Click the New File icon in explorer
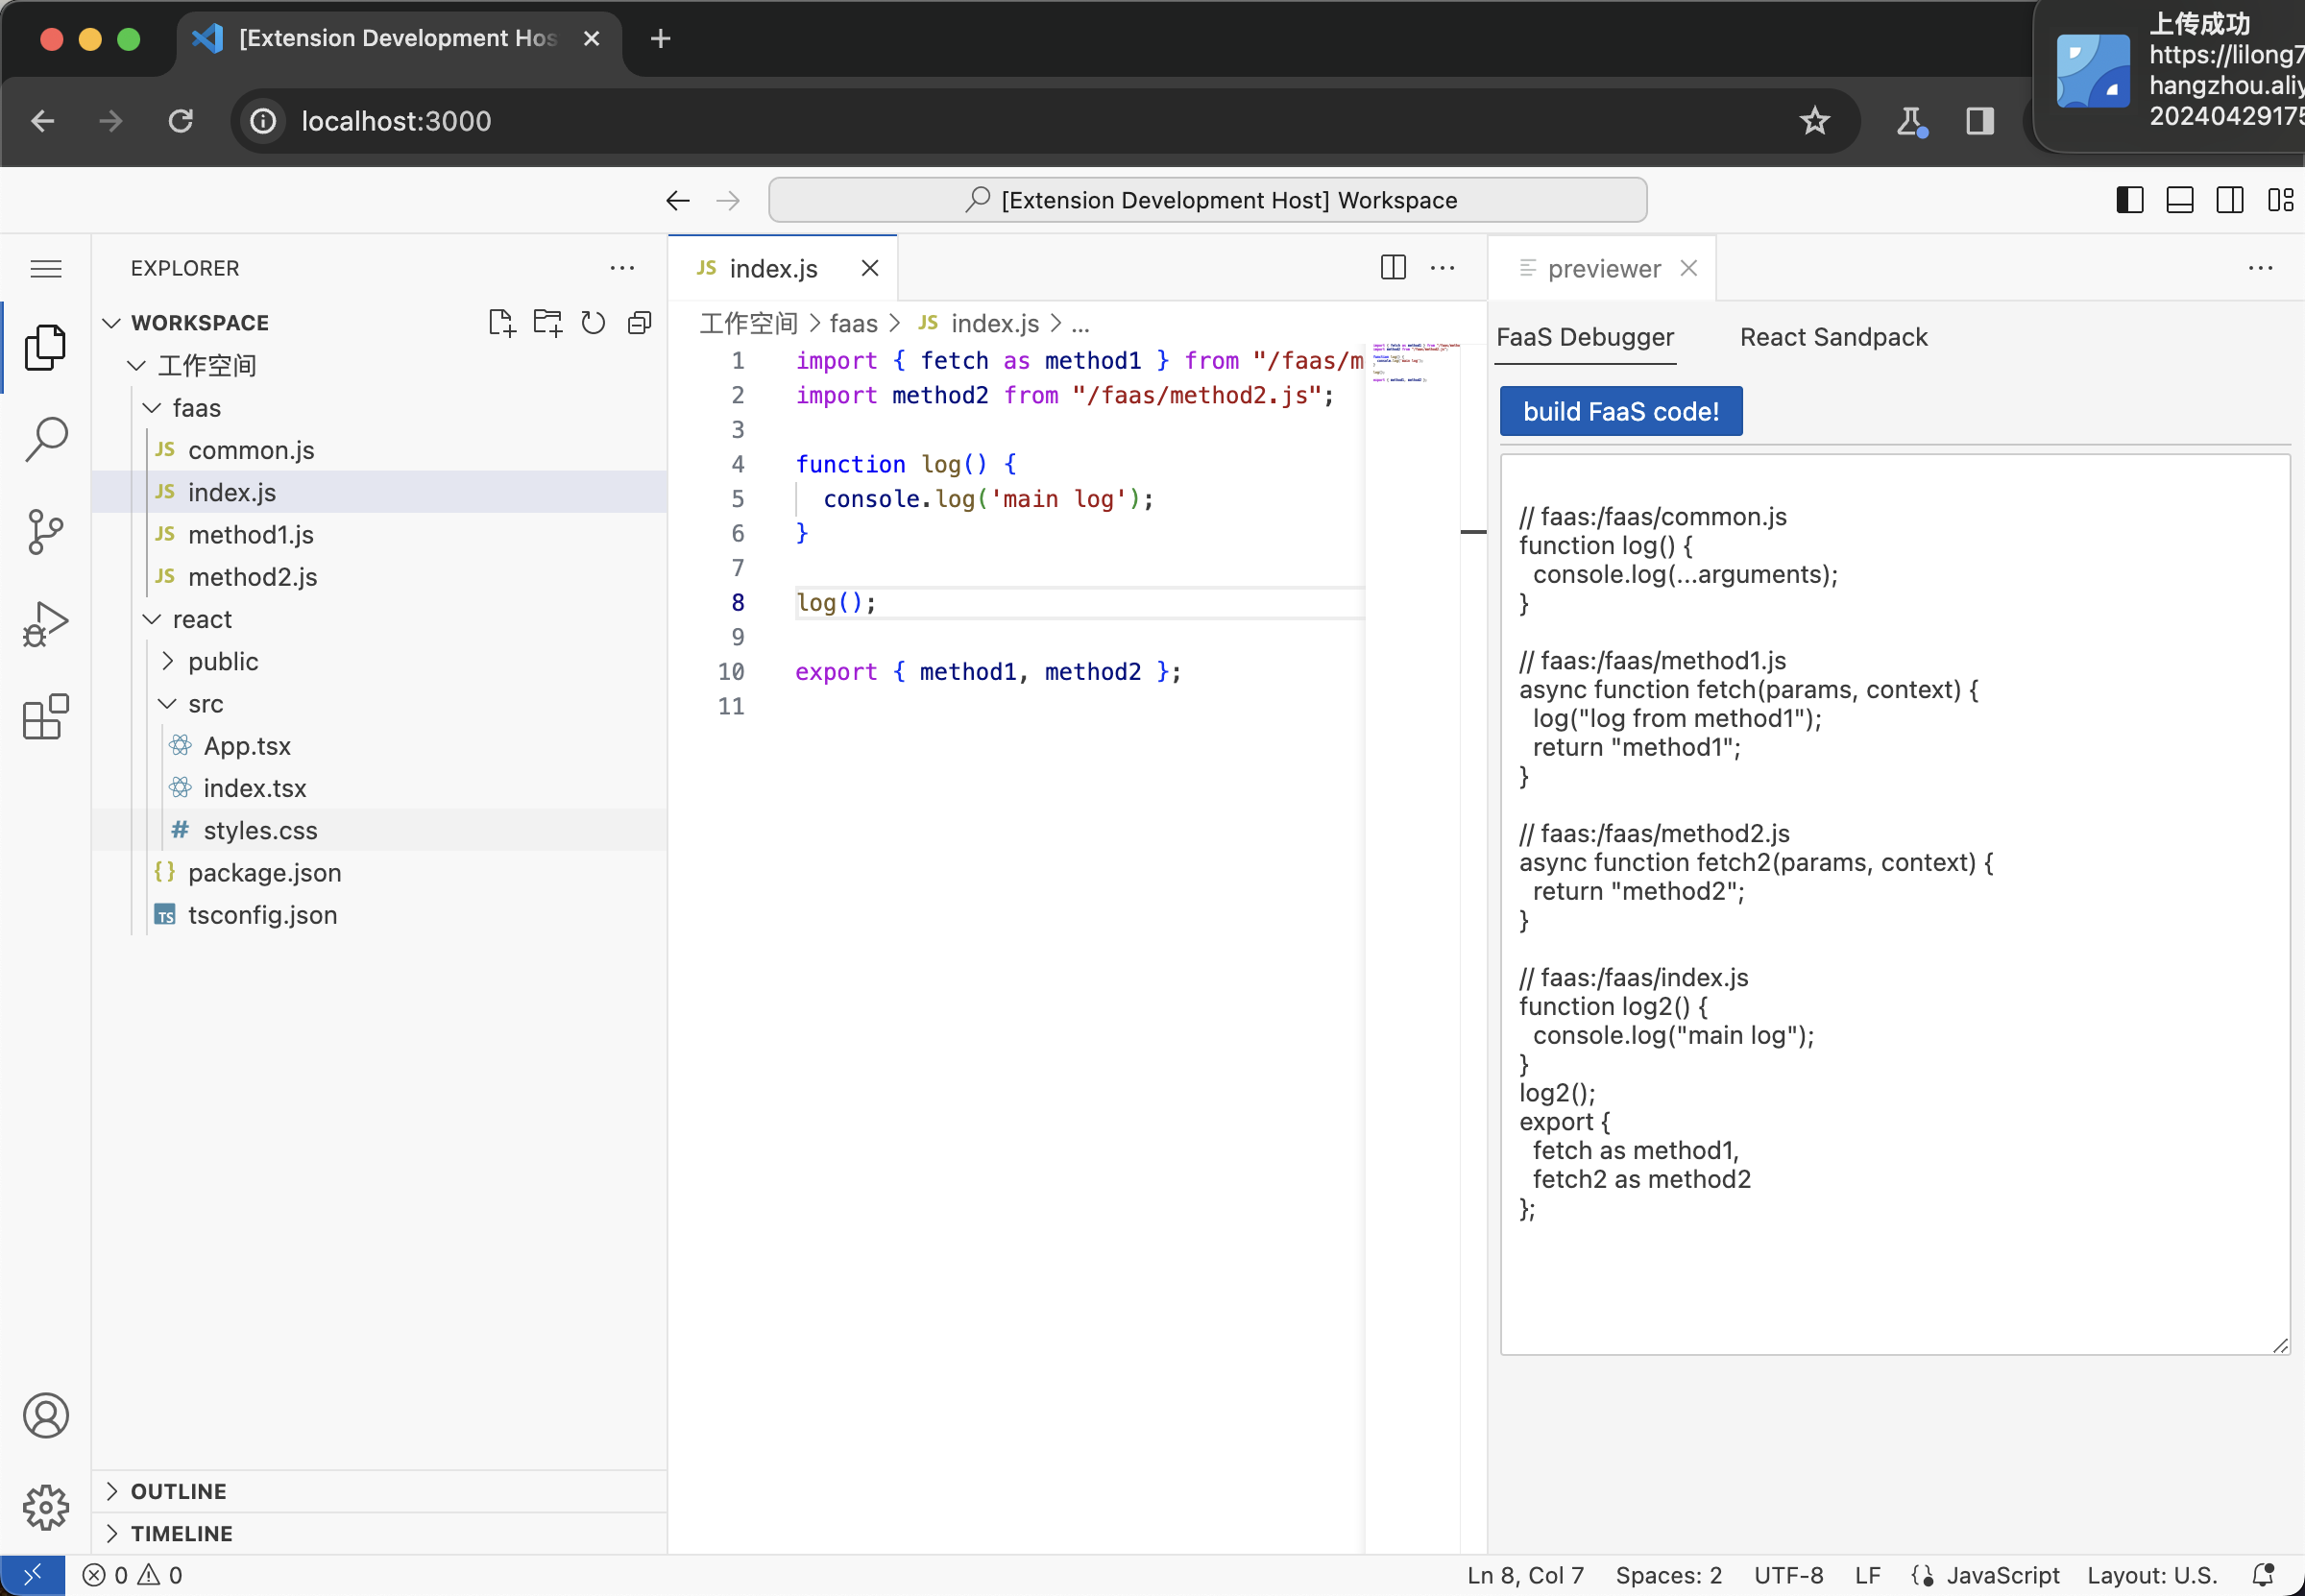 coord(501,322)
